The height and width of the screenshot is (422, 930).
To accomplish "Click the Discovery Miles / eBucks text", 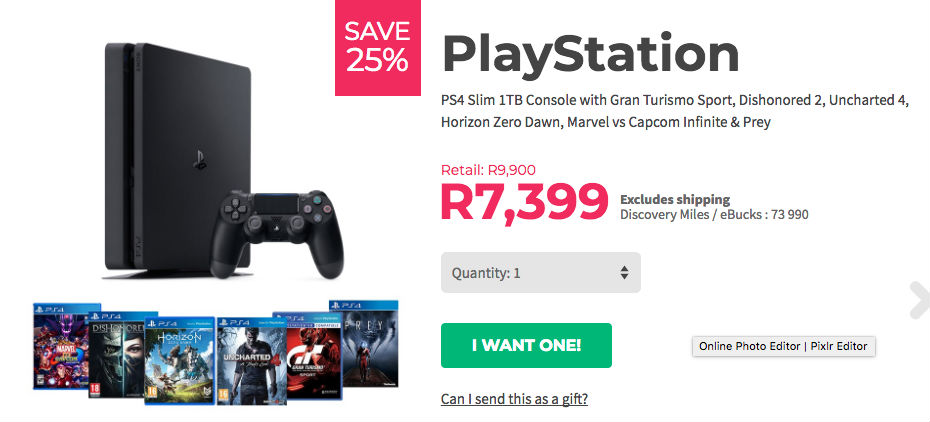I will pos(714,214).
